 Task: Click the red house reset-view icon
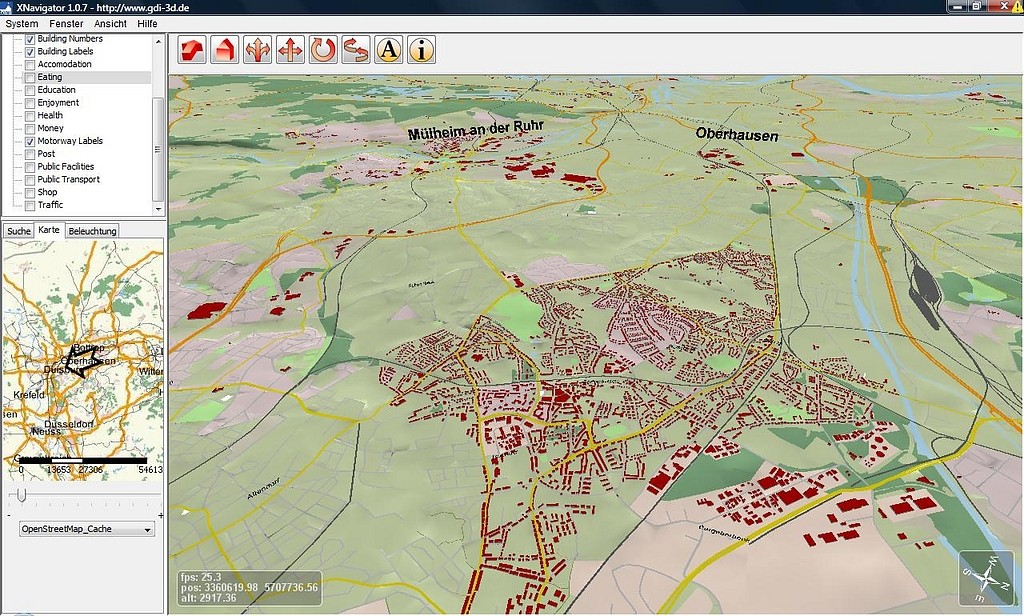(x=222, y=50)
